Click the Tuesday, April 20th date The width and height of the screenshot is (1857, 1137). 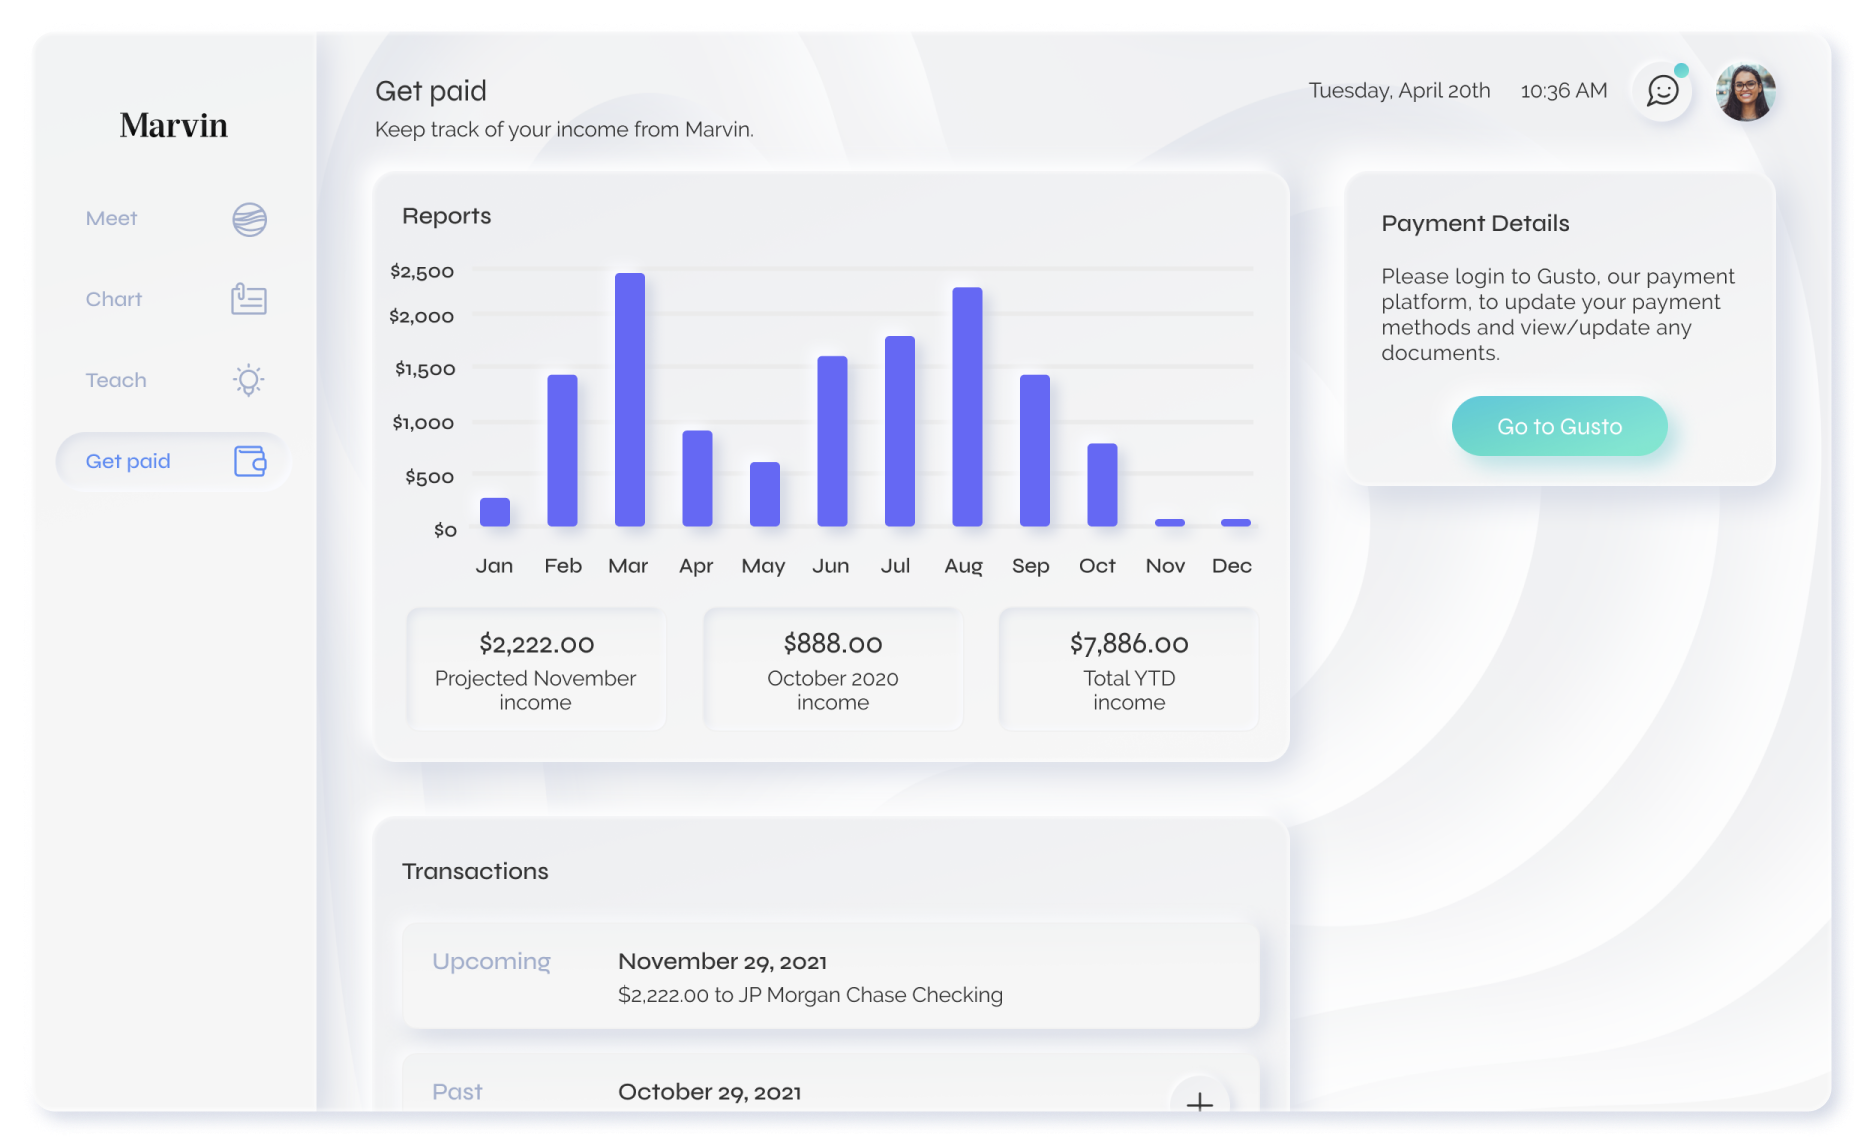pyautogui.click(x=1399, y=91)
